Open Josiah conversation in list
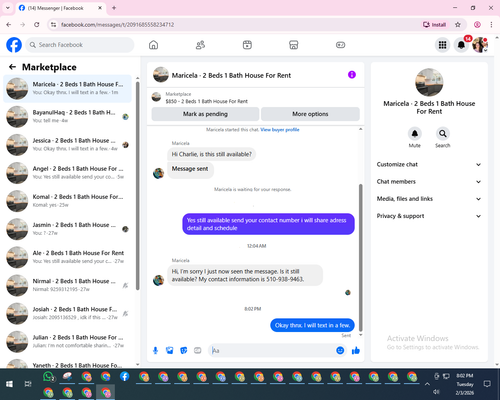 click(x=67, y=313)
